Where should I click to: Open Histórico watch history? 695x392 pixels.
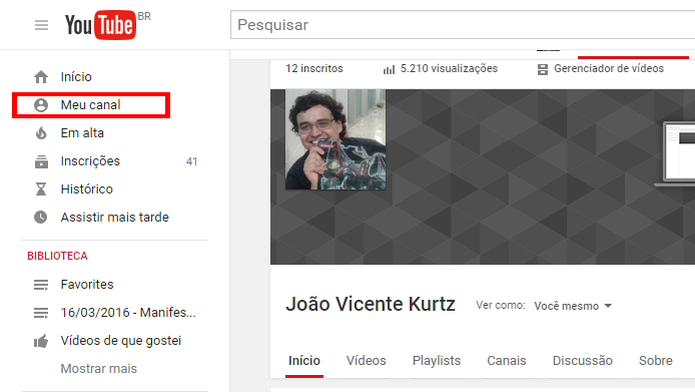pyautogui.click(x=87, y=189)
